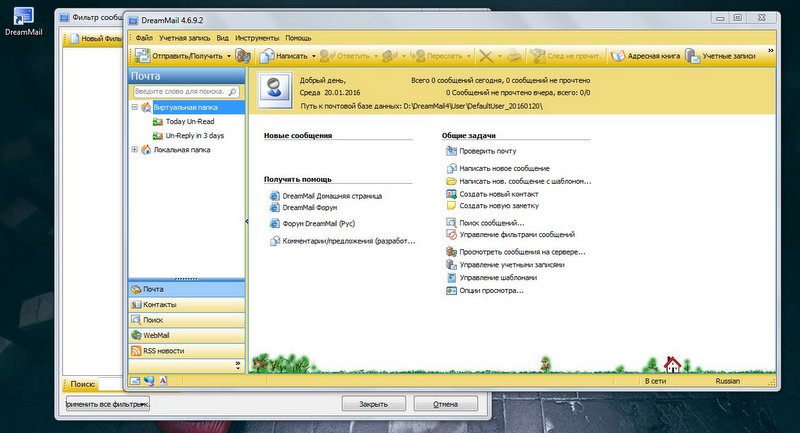Expand the toolbar overflow chevron
The image size is (800, 433).
tap(770, 50)
